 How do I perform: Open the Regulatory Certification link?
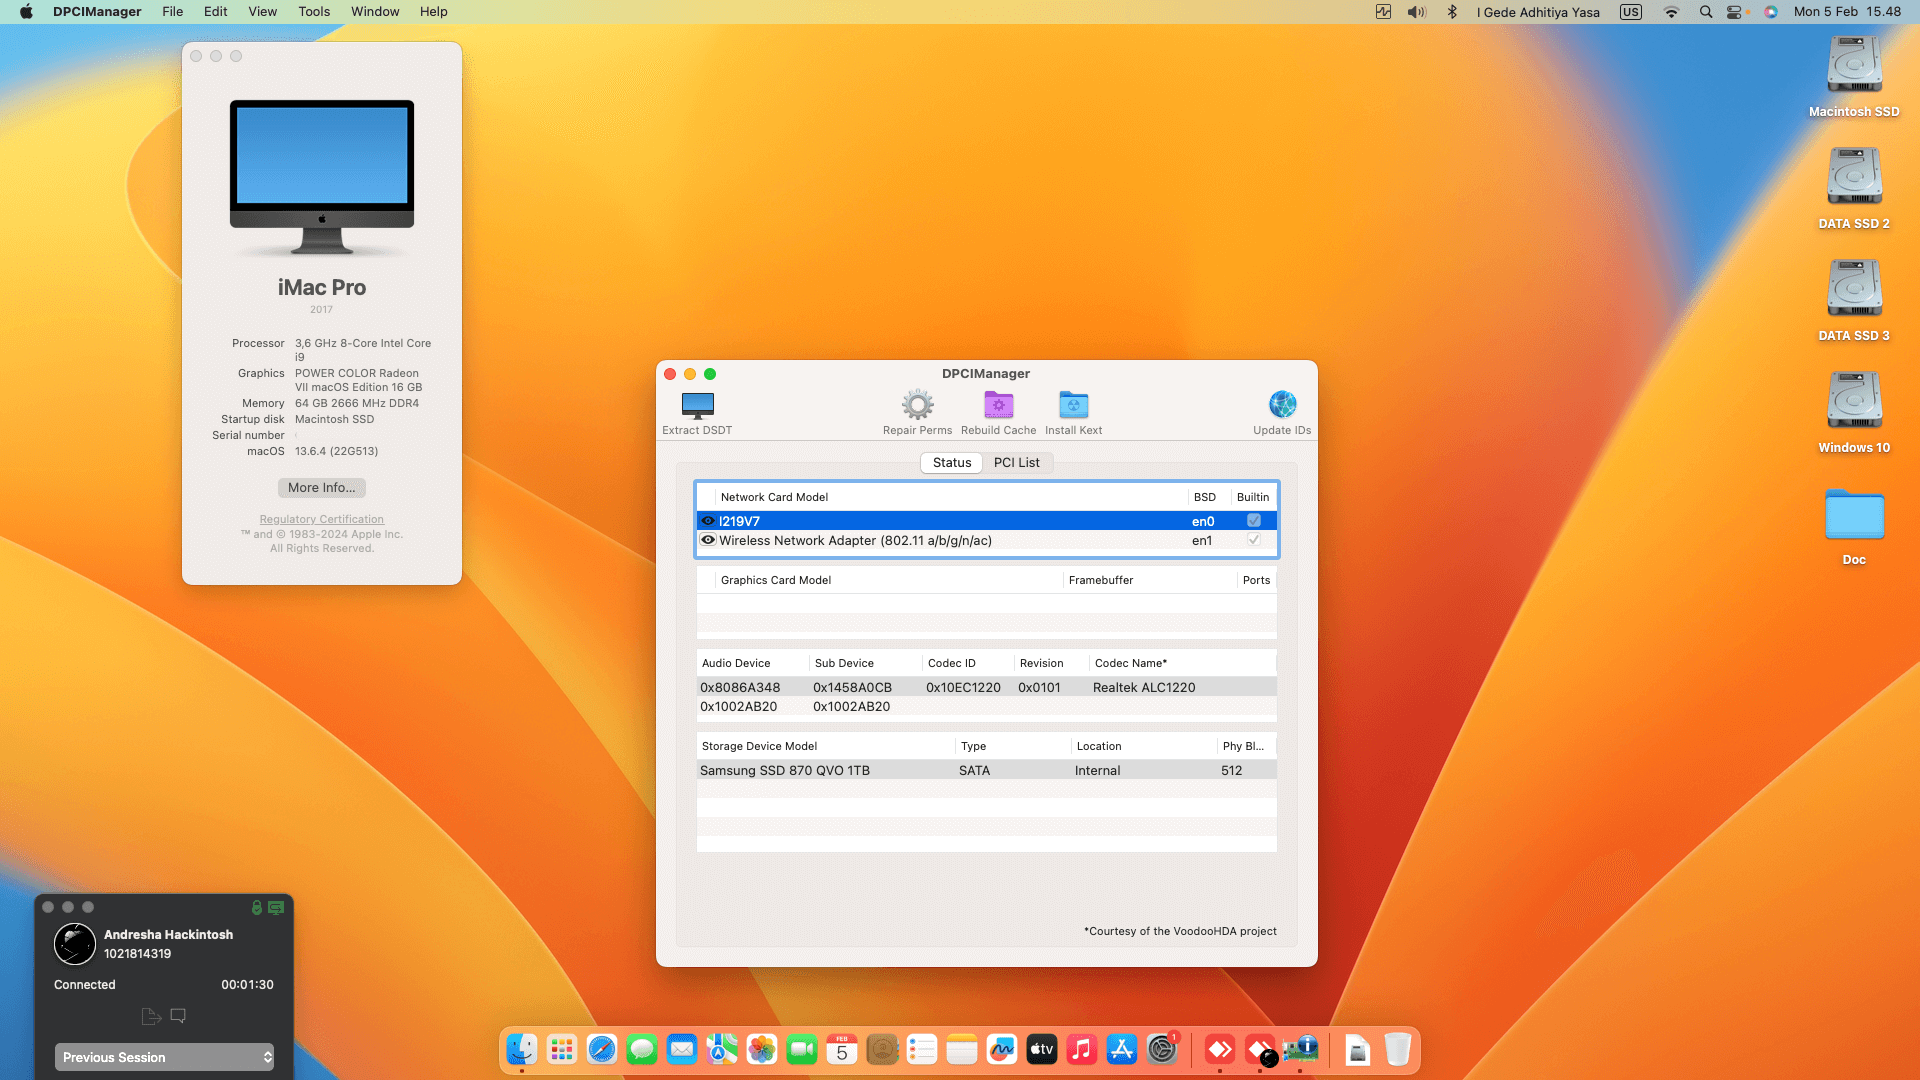coord(321,518)
